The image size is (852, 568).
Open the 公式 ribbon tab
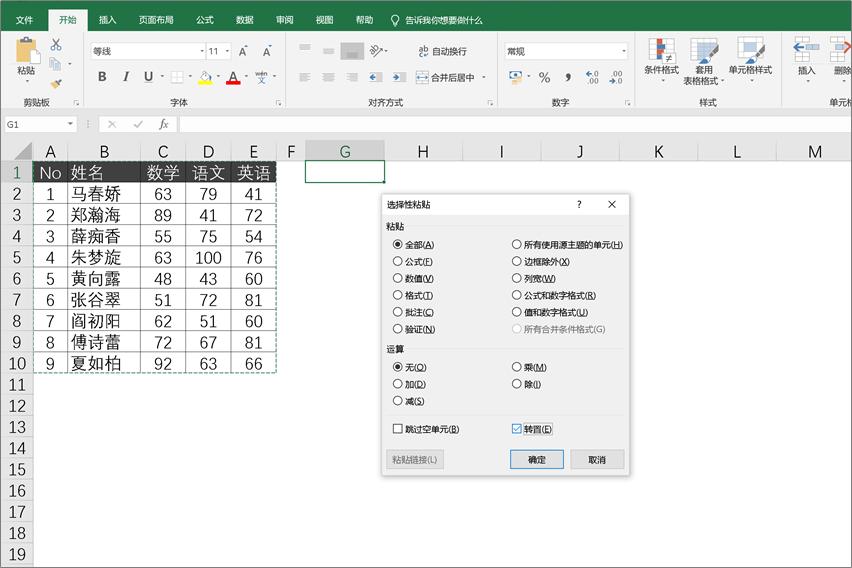pos(204,20)
